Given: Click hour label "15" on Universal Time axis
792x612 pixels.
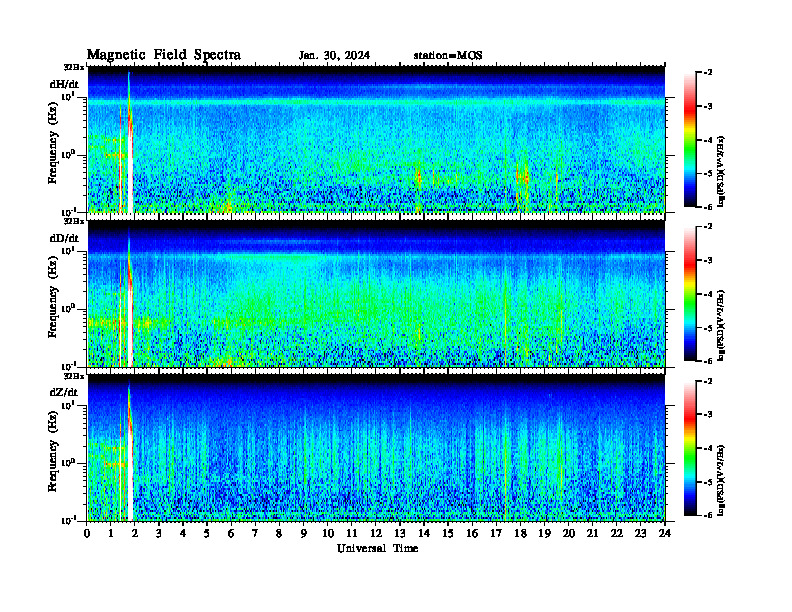Looking at the screenshot, I should click(448, 534).
